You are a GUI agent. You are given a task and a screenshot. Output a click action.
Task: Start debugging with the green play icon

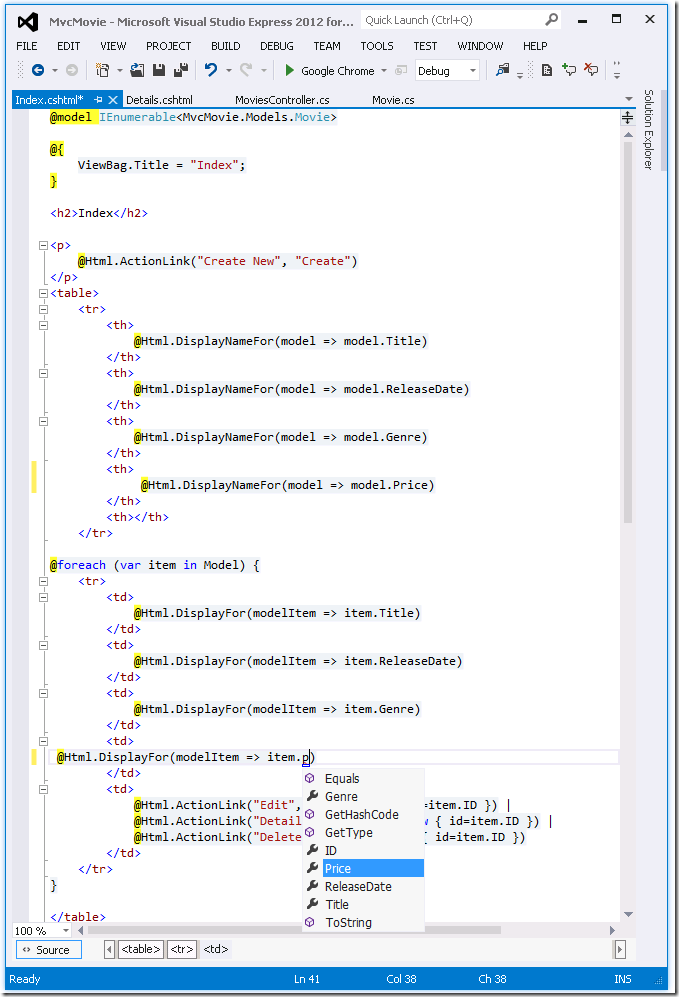(x=289, y=71)
